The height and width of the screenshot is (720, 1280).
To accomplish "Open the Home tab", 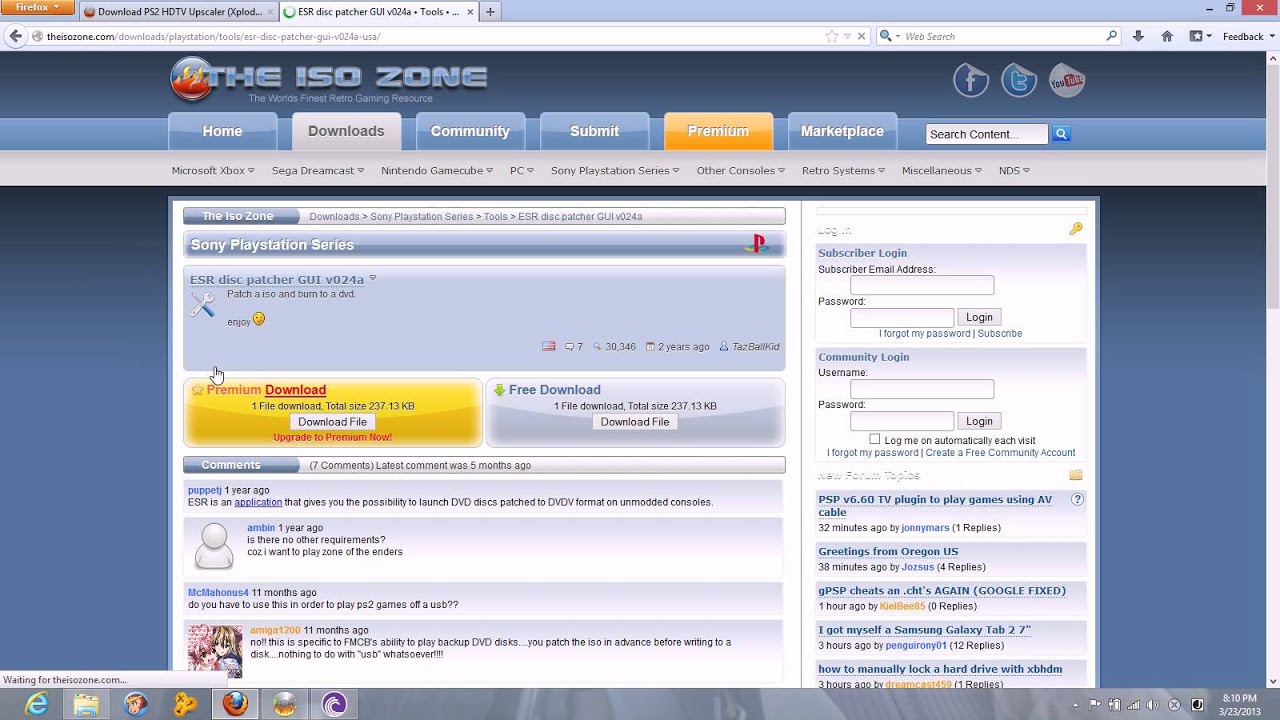I will pyautogui.click(x=222, y=131).
